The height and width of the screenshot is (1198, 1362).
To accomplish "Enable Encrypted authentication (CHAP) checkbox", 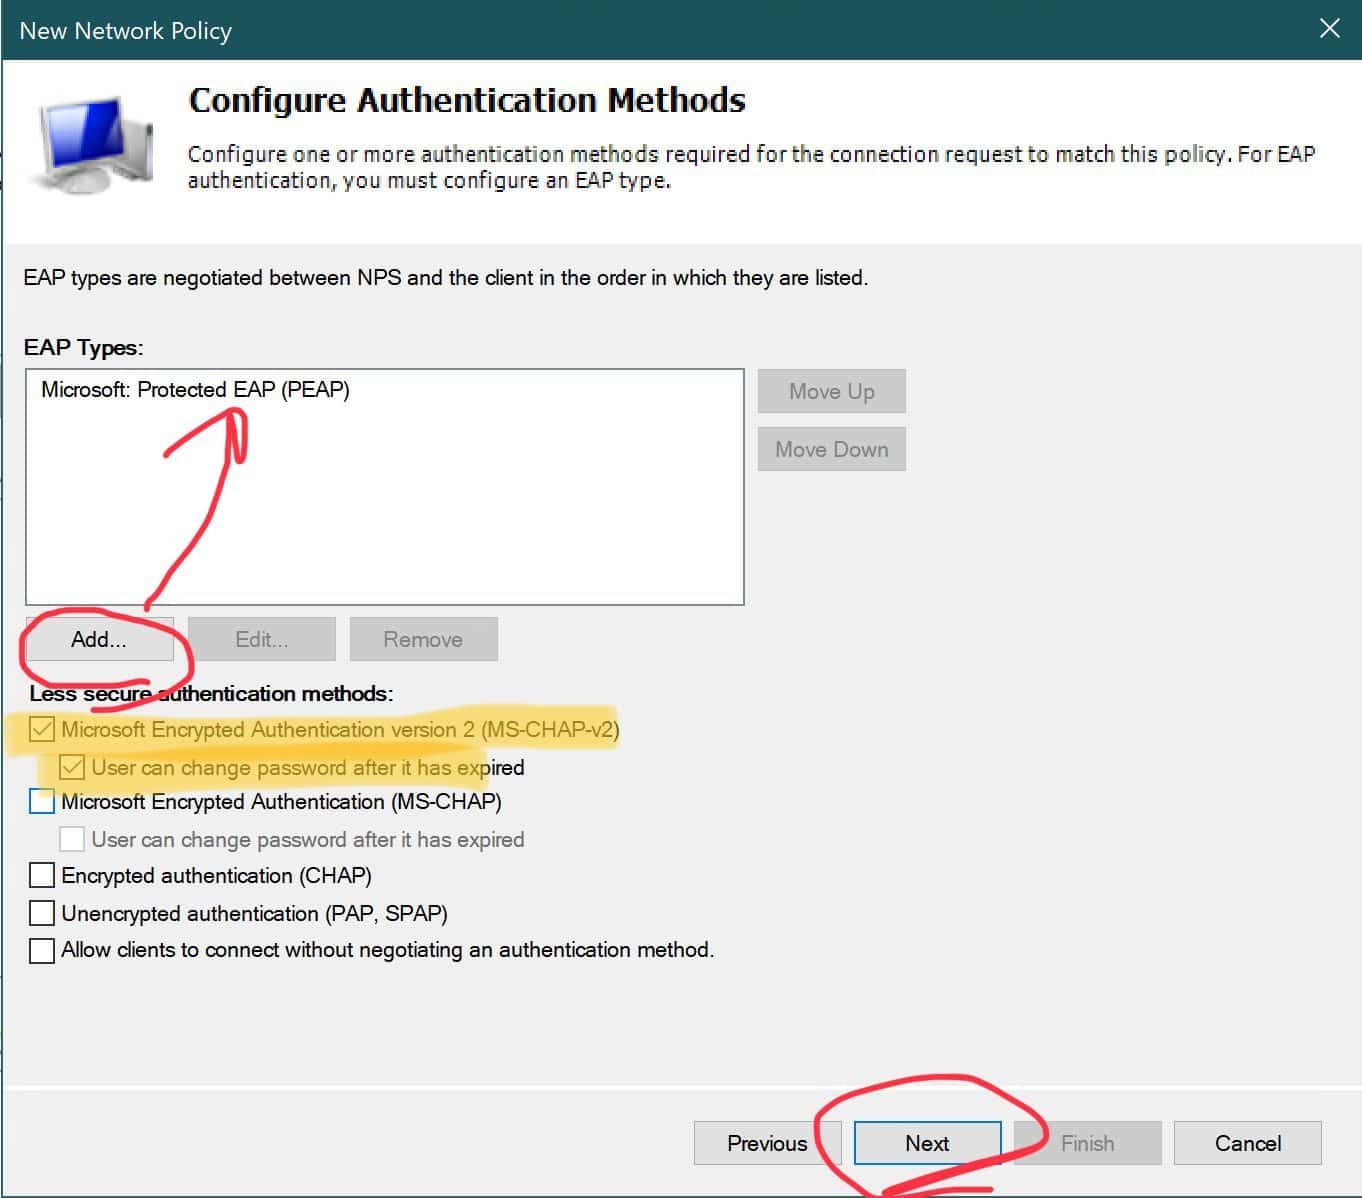I will pyautogui.click(x=42, y=876).
